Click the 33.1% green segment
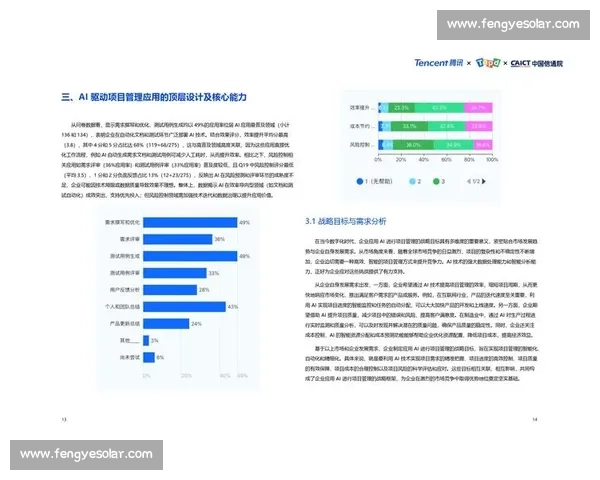The height and width of the screenshot is (480, 600). point(409,126)
